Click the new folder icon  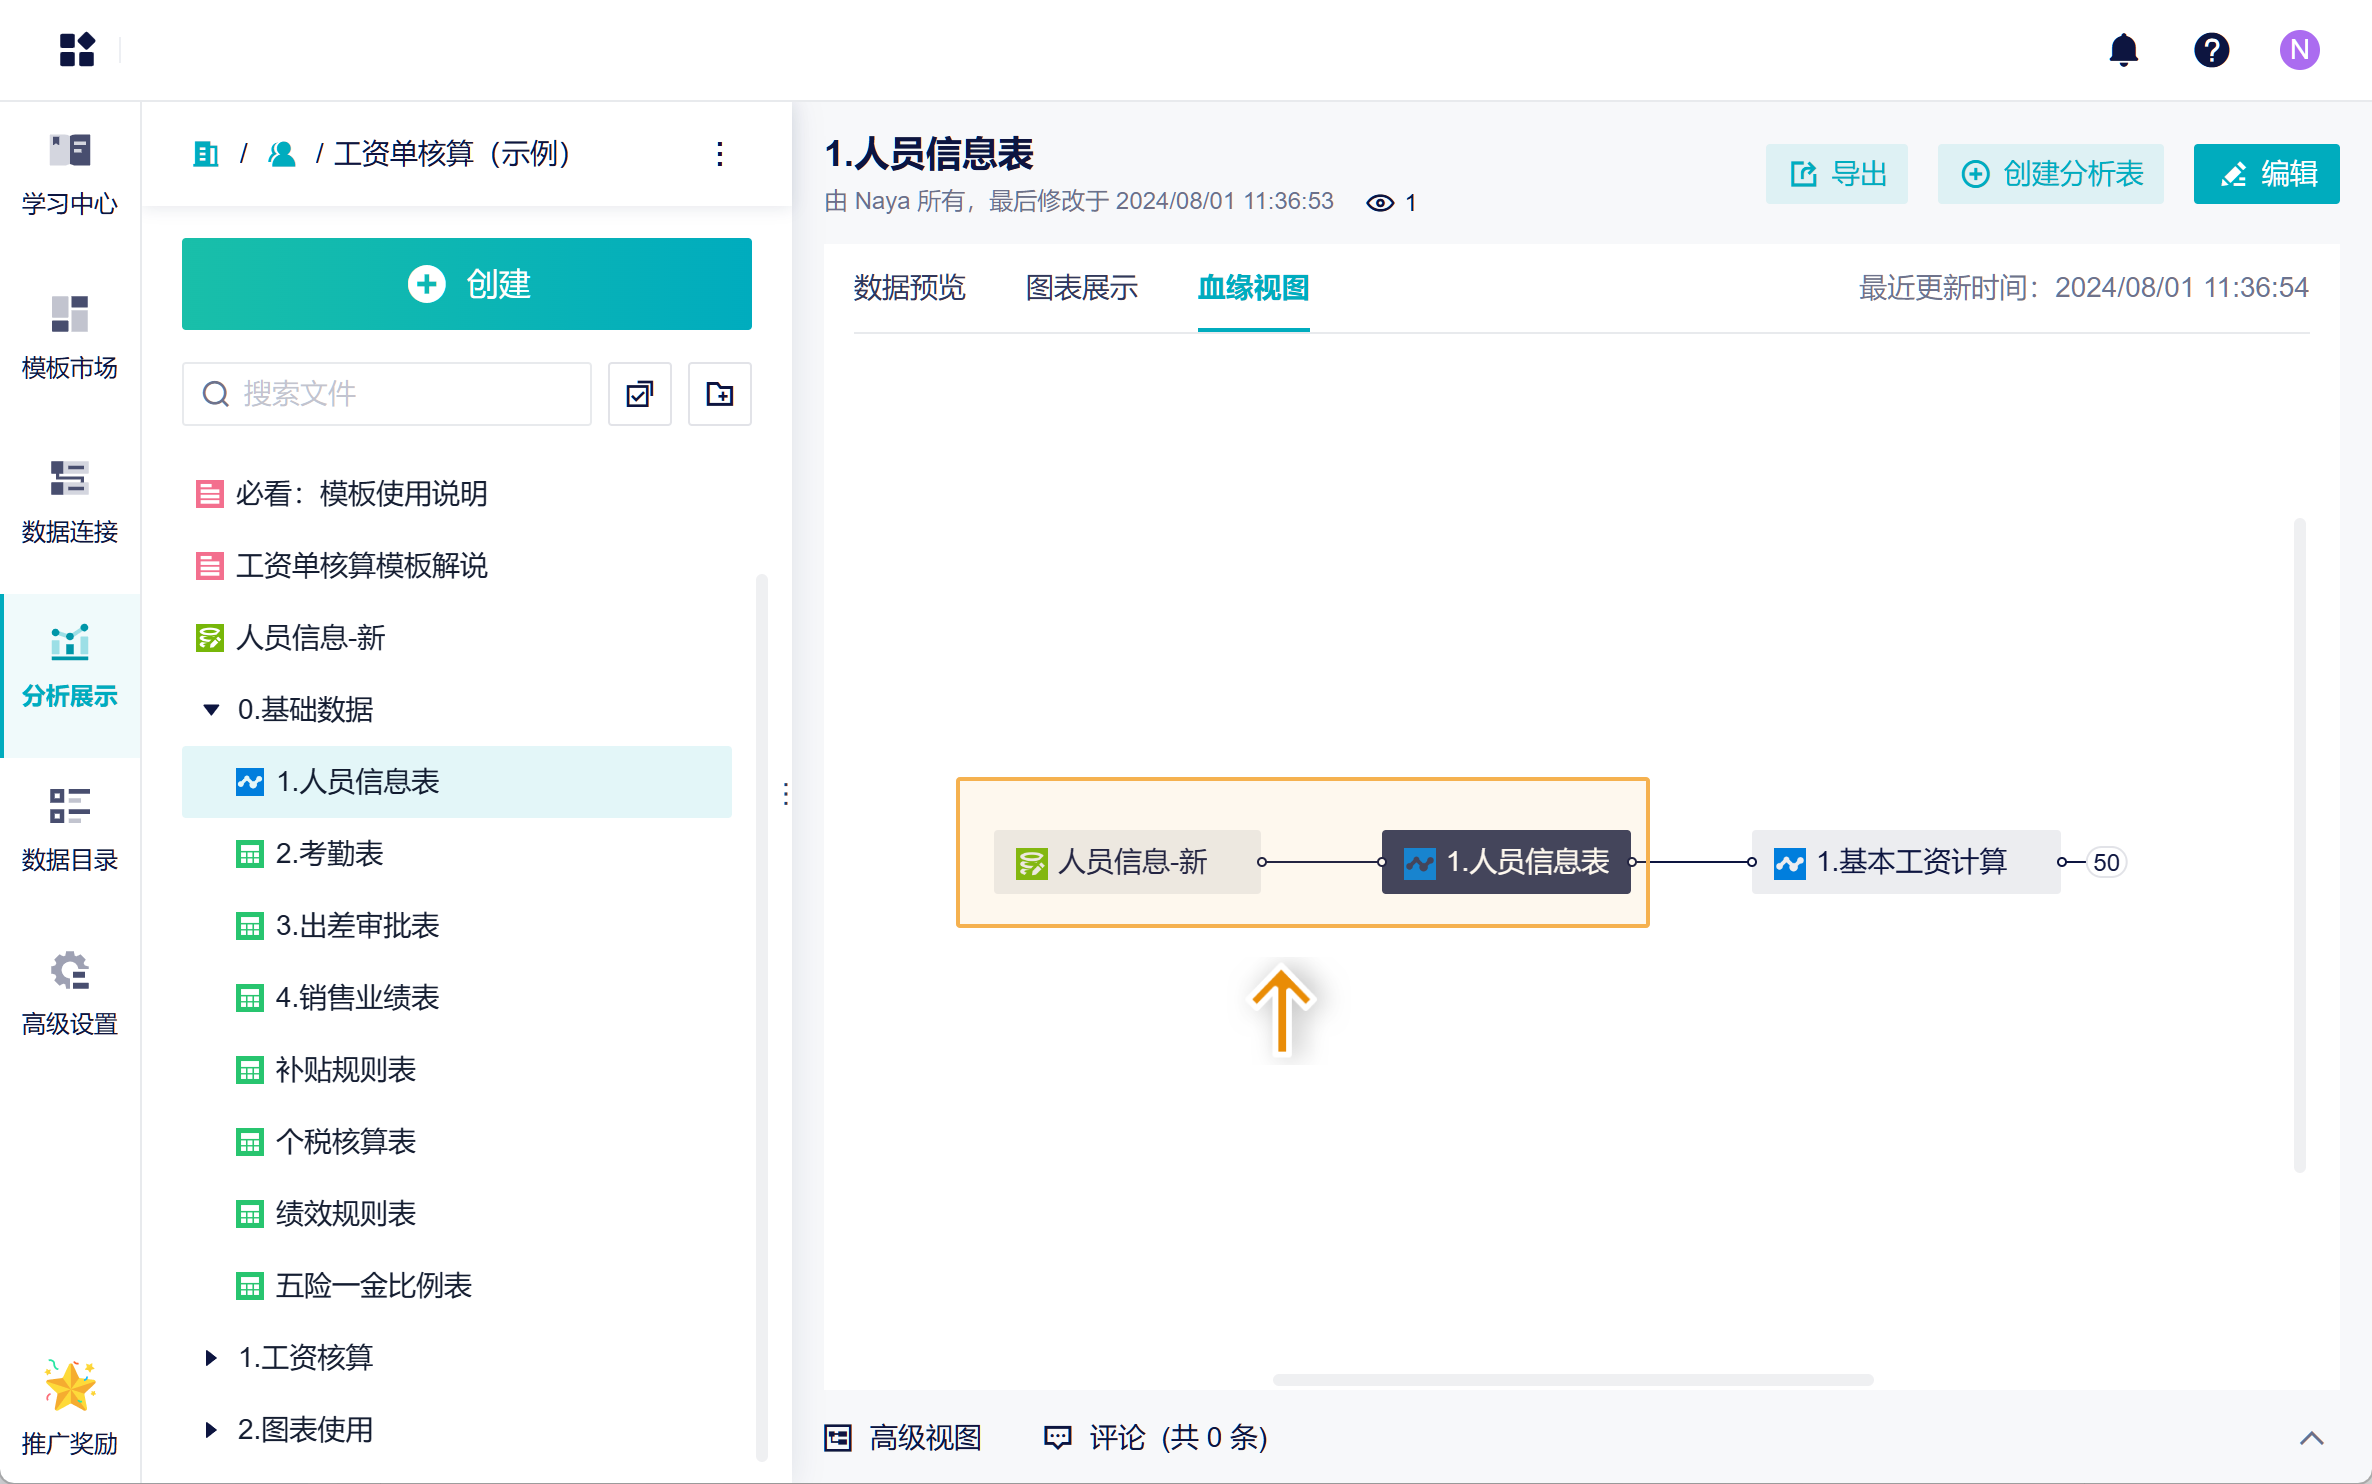coord(719,394)
